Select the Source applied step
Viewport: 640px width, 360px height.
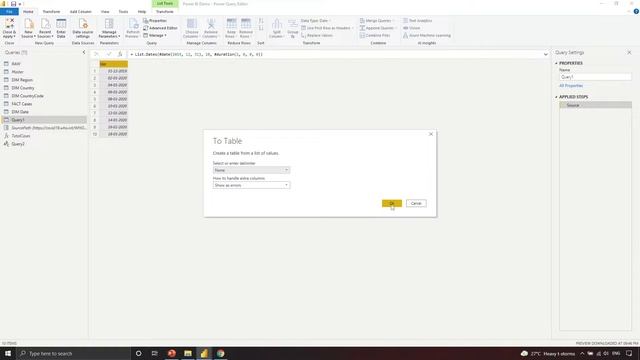(595, 105)
